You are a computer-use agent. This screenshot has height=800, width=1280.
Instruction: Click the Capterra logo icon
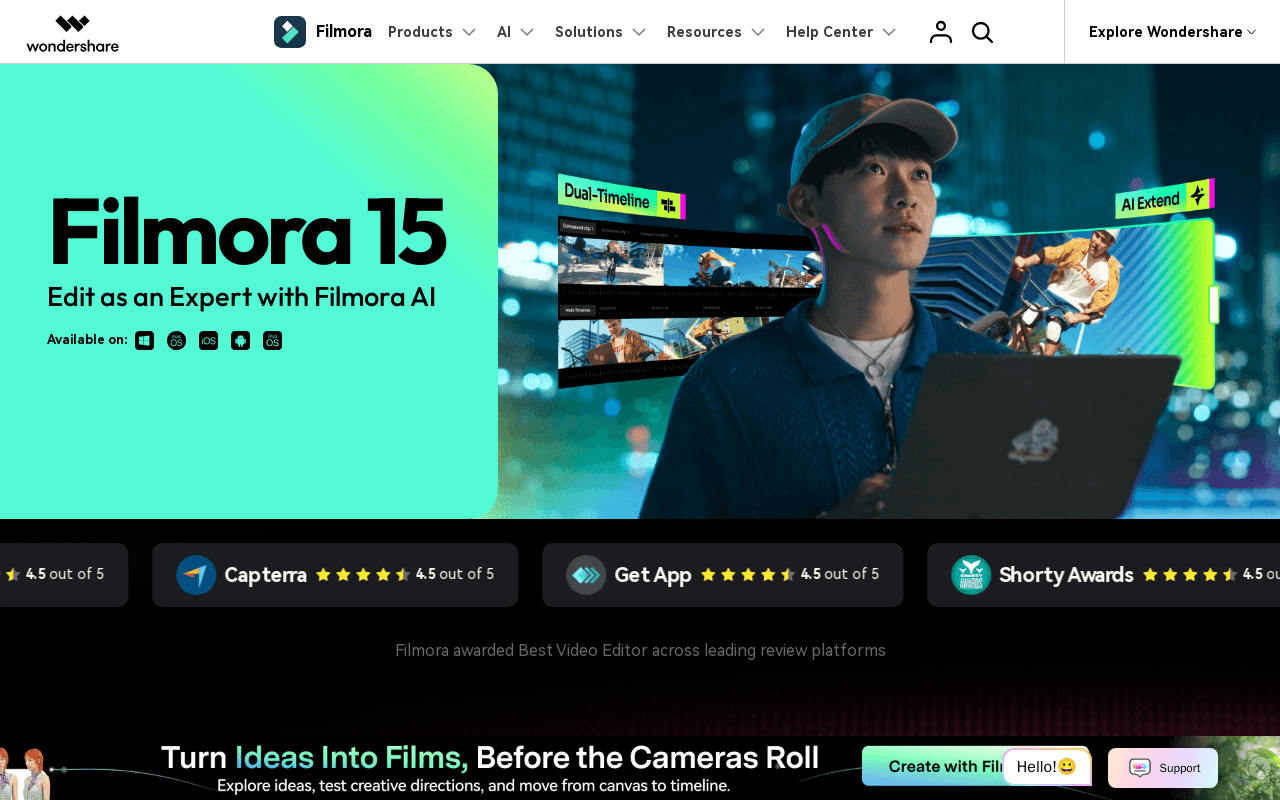click(x=196, y=575)
